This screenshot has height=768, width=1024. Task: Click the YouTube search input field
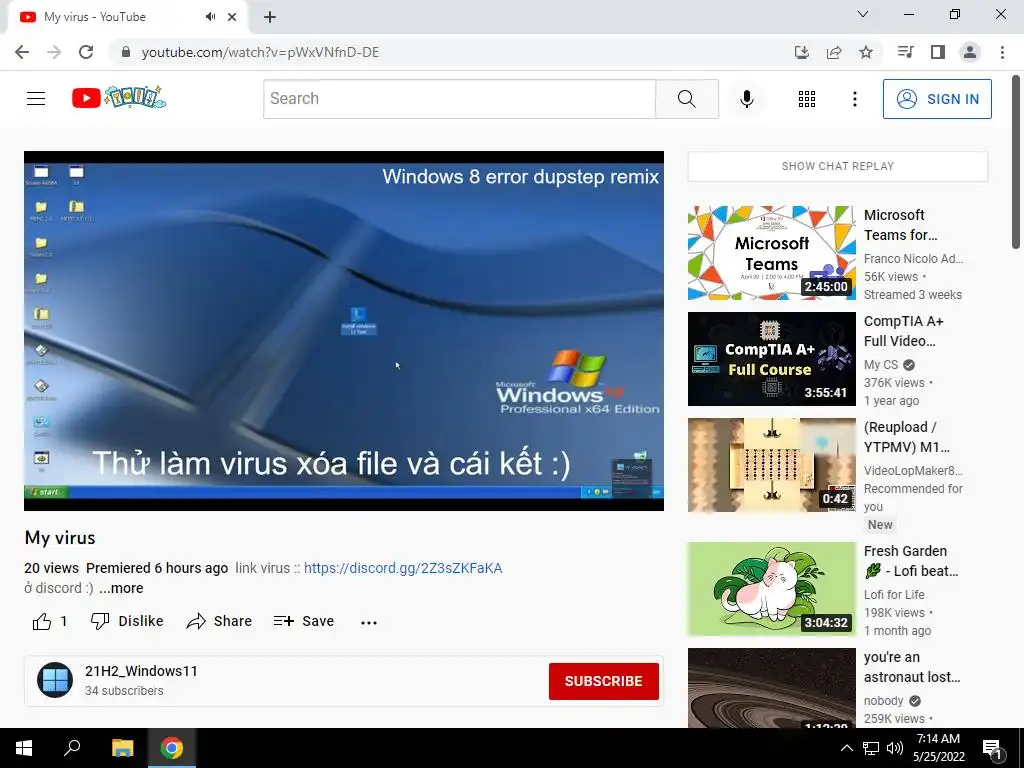click(459, 99)
